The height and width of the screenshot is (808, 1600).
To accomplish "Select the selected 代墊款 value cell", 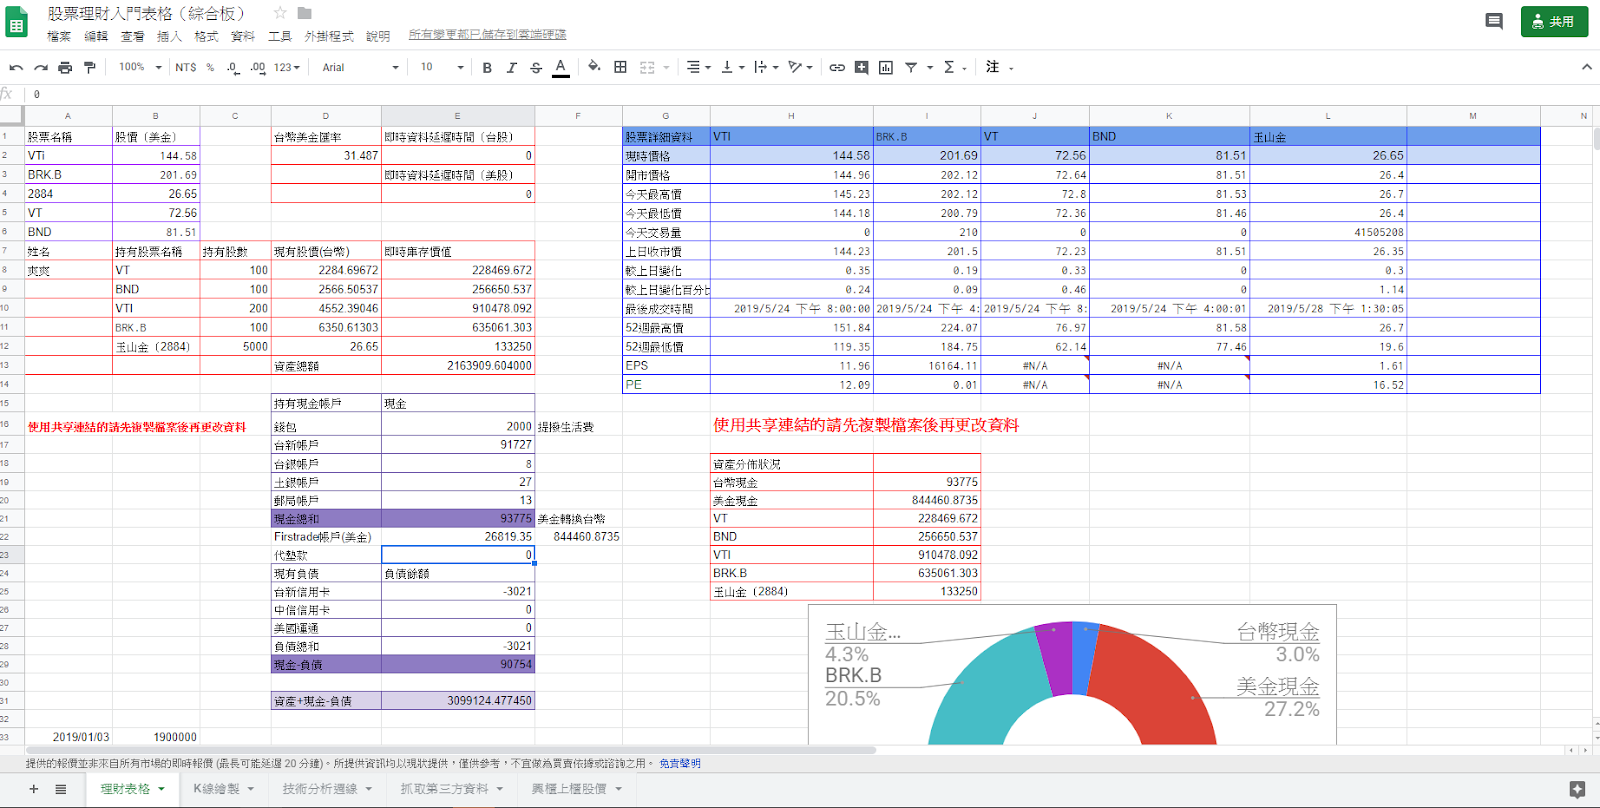I will click(x=458, y=555).
